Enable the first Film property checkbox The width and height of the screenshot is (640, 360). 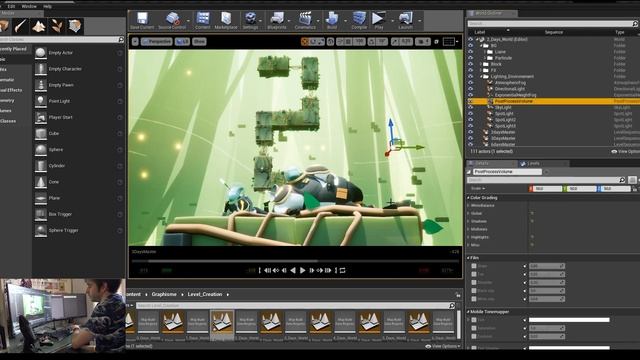[x=474, y=266]
